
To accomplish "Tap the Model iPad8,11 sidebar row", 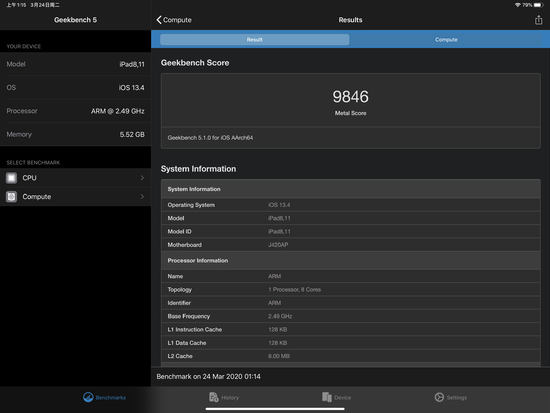I will click(x=75, y=64).
